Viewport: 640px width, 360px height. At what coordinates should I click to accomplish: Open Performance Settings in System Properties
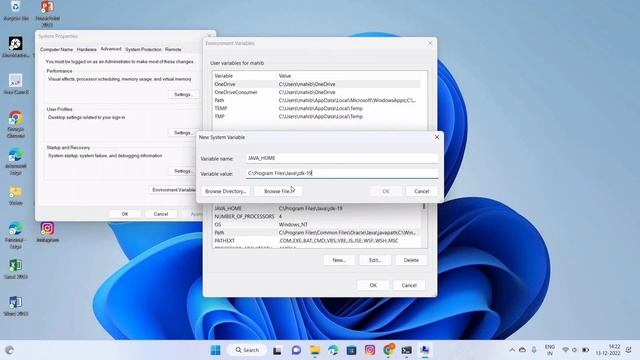pos(183,95)
